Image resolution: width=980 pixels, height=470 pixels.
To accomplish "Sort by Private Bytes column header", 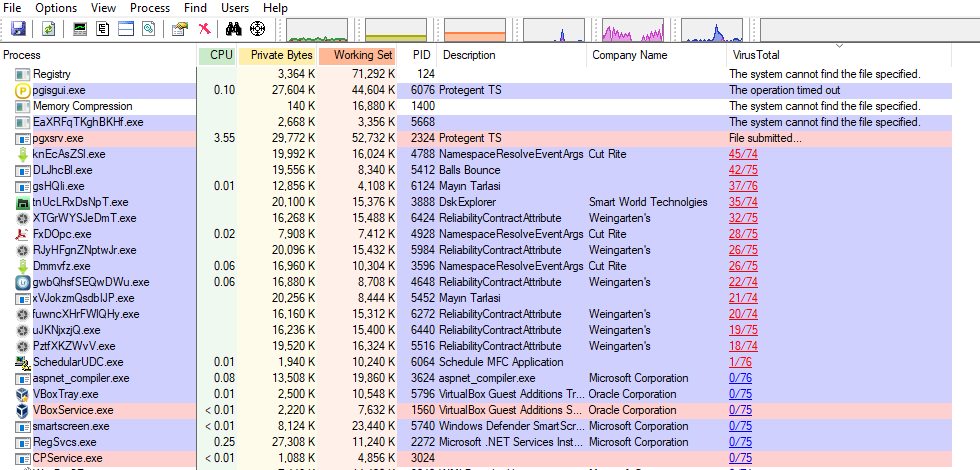I will point(278,55).
